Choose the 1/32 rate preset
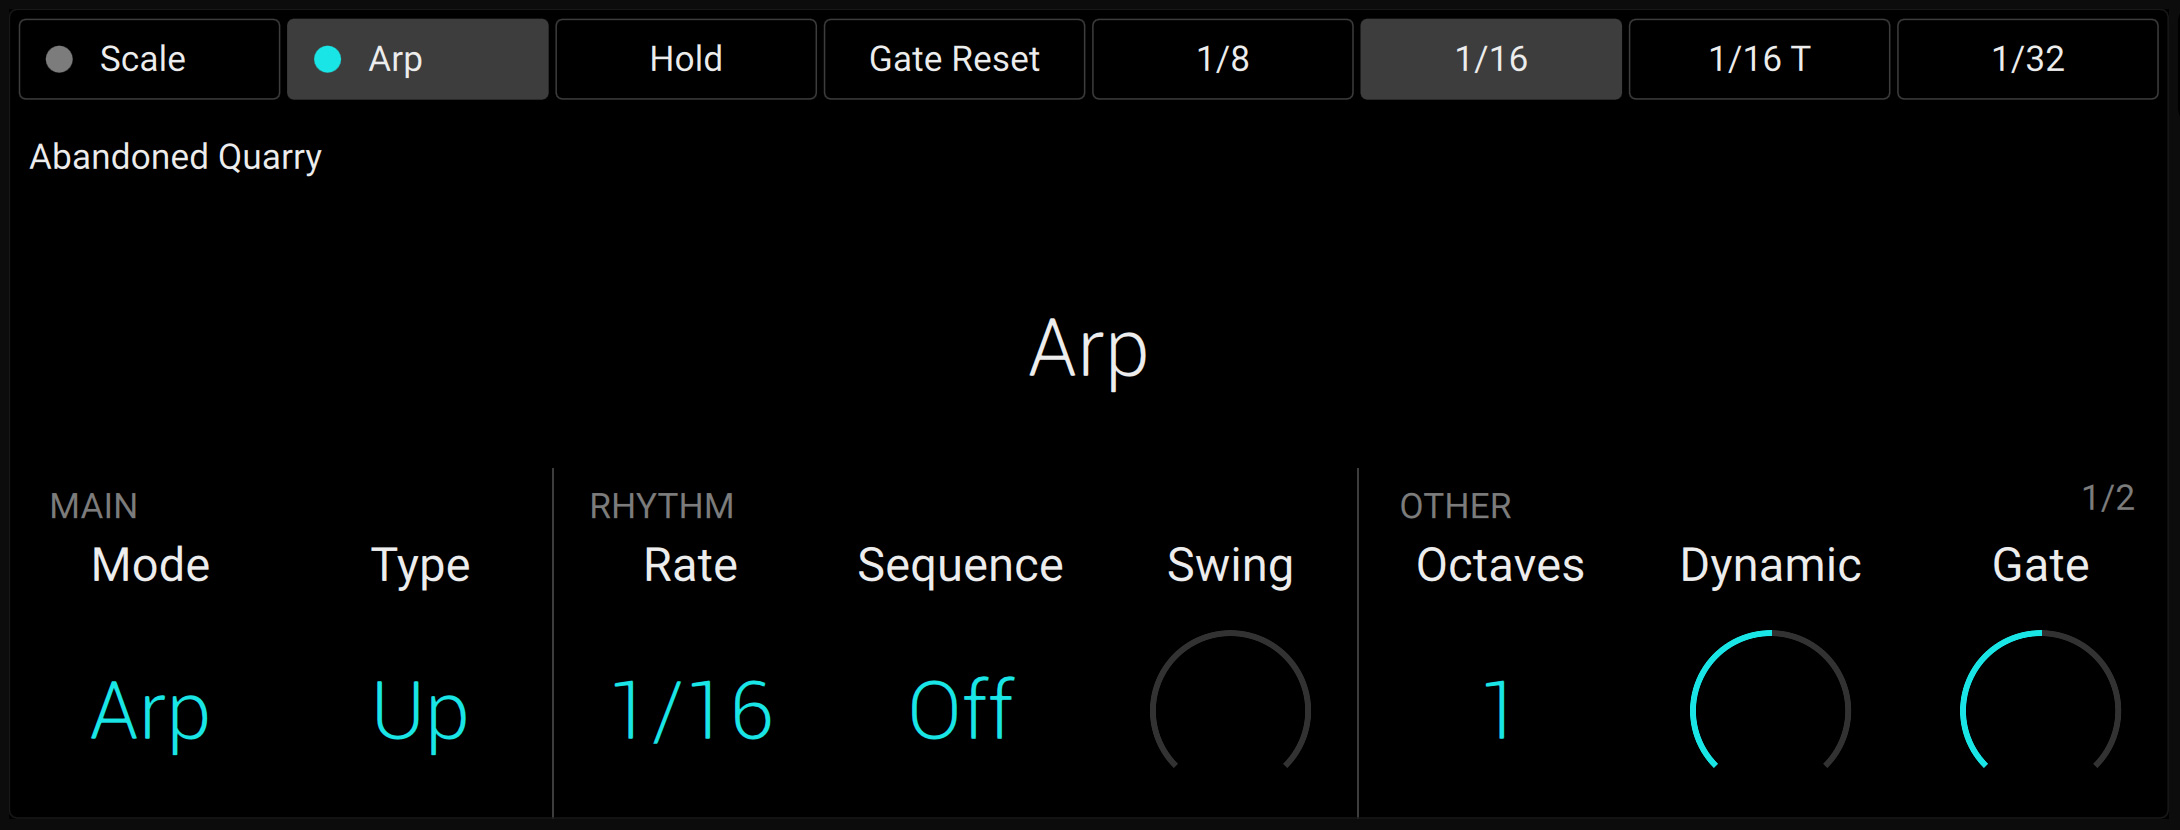The height and width of the screenshot is (830, 2180). point(2025,59)
